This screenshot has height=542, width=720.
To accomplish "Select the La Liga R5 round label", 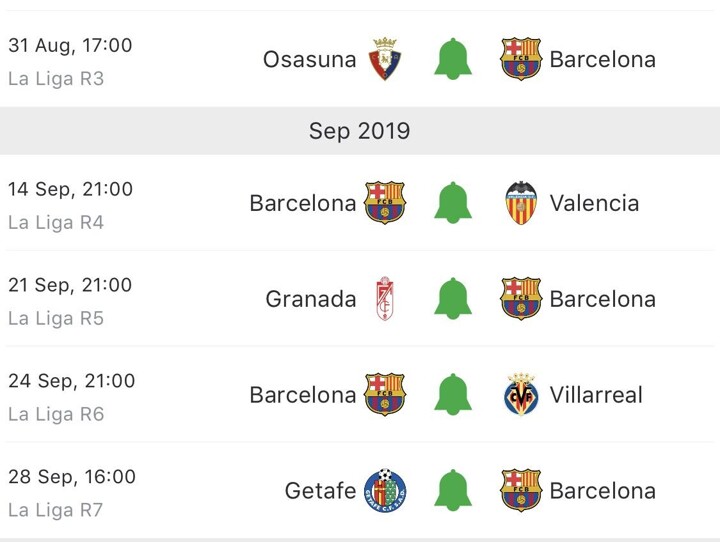I will point(56,318).
